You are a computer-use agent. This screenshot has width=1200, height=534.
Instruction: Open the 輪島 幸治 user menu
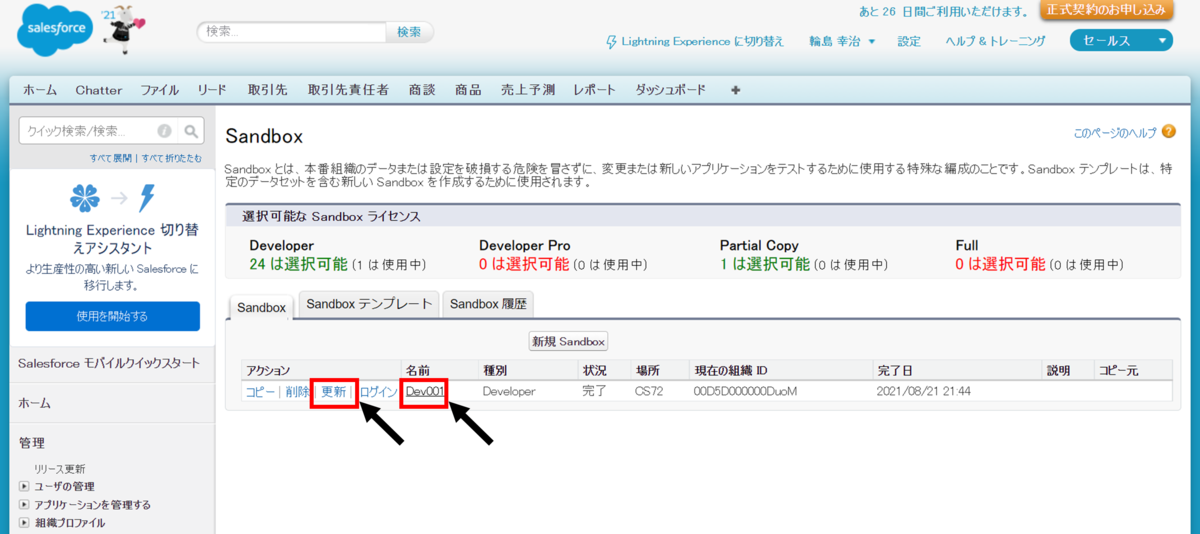click(842, 41)
